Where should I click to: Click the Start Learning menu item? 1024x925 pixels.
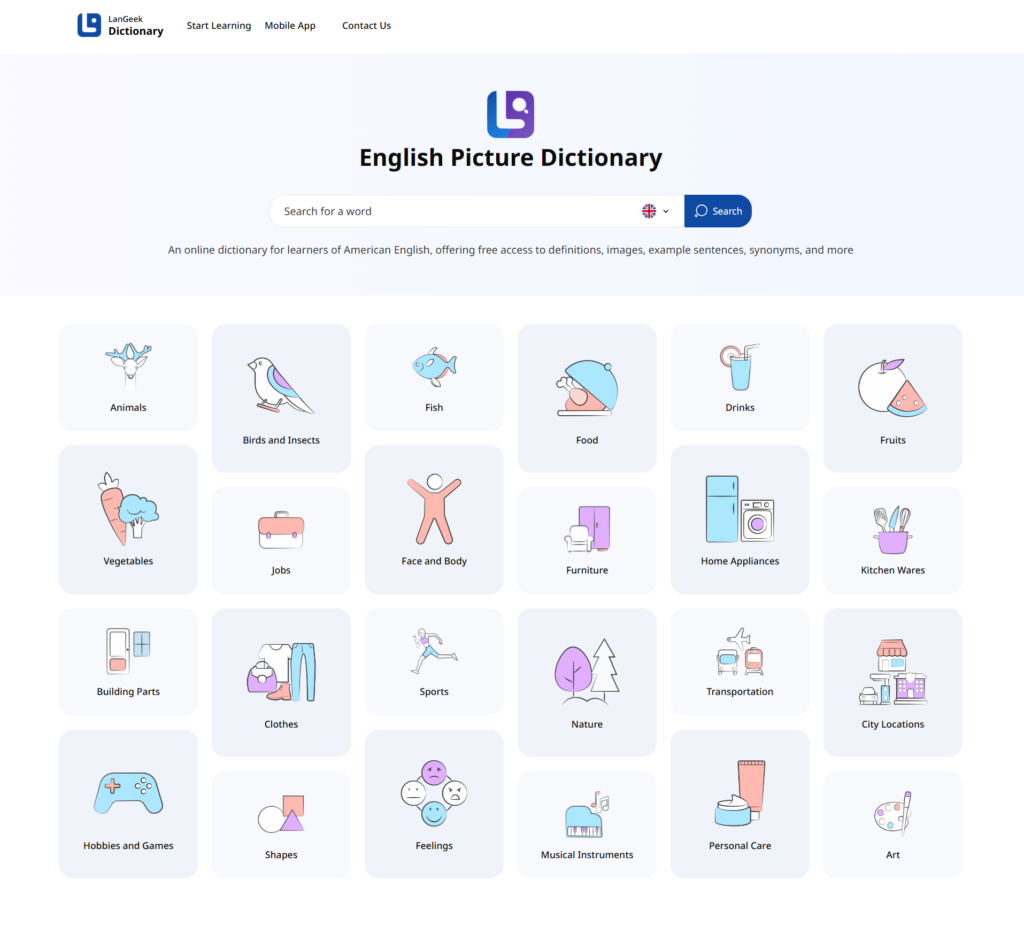[218, 25]
